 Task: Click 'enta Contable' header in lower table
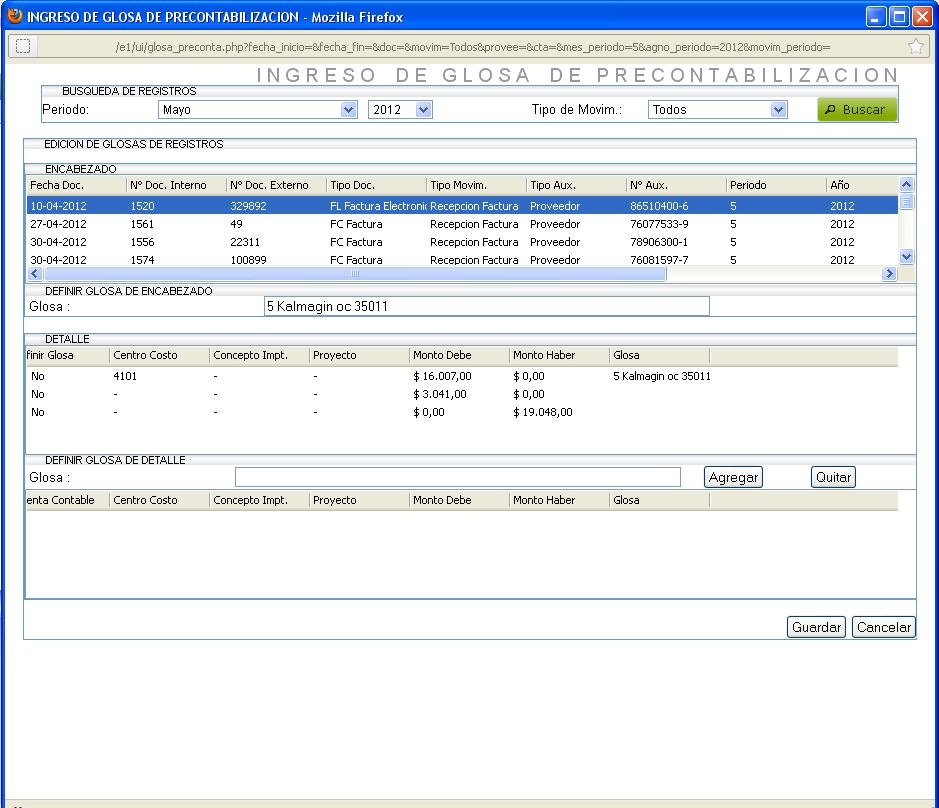click(x=67, y=500)
